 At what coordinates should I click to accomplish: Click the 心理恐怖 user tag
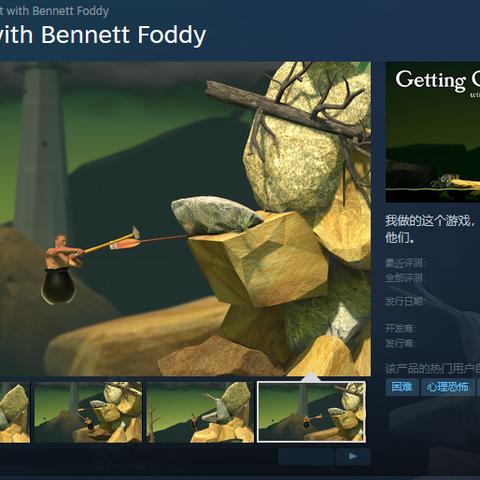448,387
